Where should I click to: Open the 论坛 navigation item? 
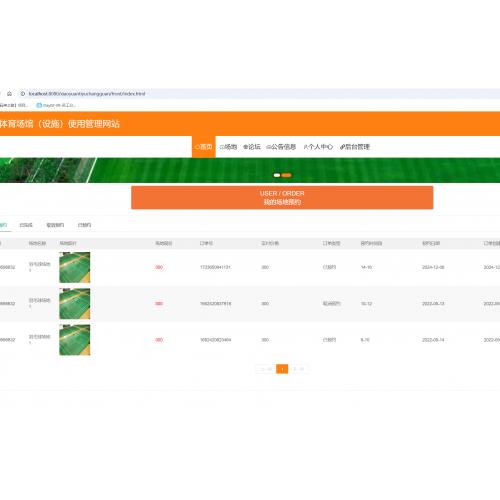pyautogui.click(x=252, y=147)
